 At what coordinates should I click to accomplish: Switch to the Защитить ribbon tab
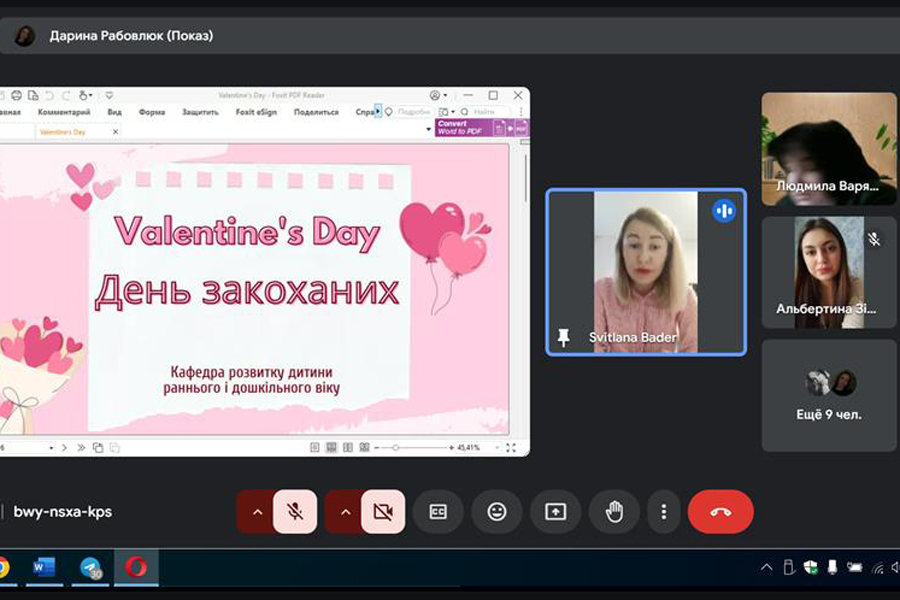tap(200, 112)
